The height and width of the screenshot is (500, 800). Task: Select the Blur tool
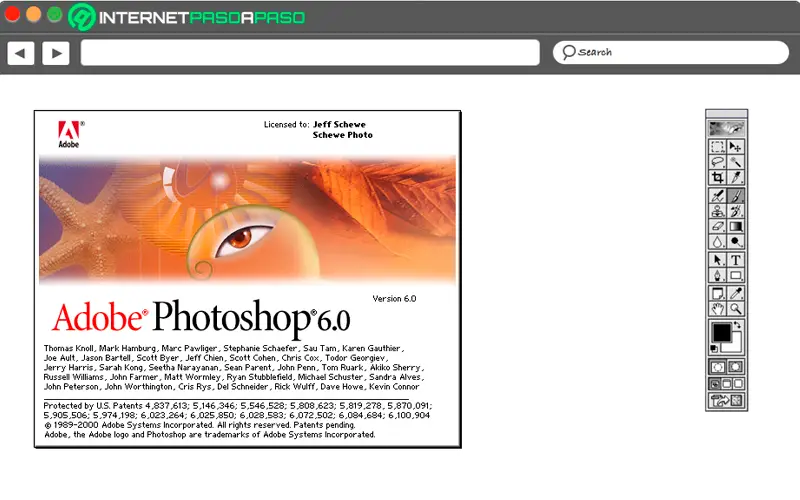click(x=717, y=241)
